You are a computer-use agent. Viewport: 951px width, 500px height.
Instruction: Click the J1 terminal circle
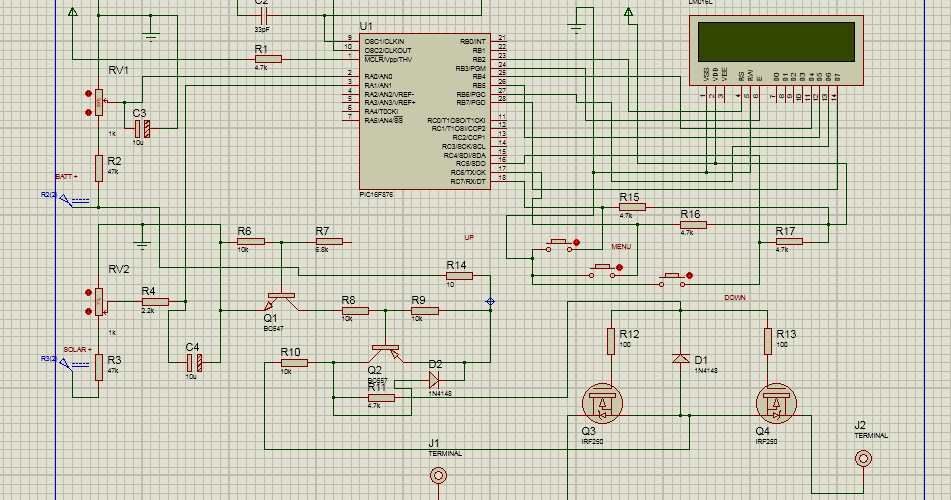point(438,475)
